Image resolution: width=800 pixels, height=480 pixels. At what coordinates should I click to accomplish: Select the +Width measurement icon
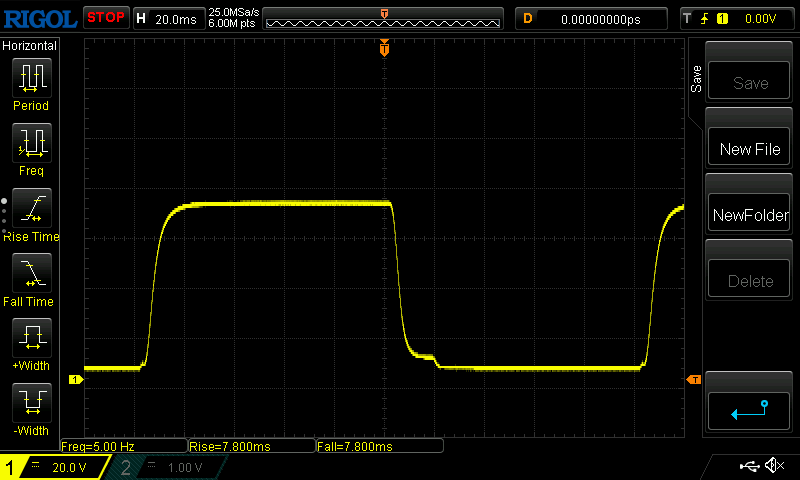pyautogui.click(x=31, y=339)
